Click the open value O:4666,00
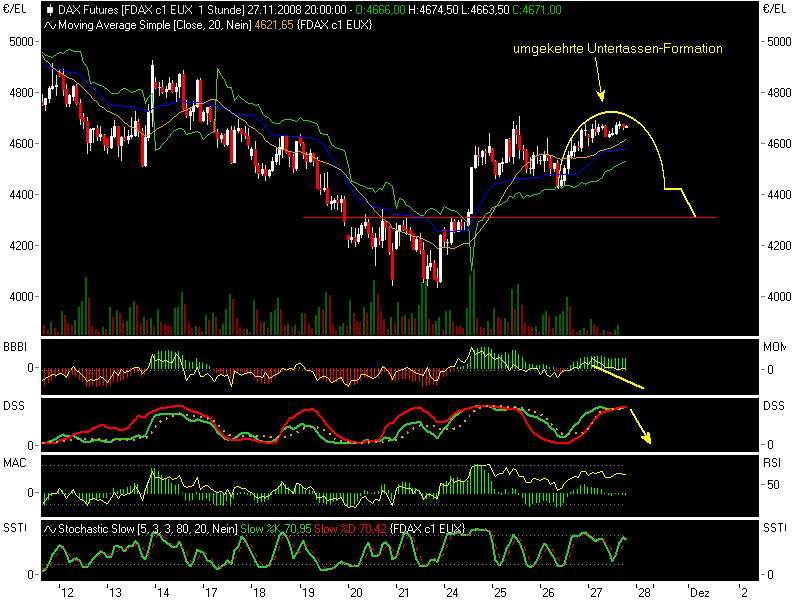This screenshot has height=600, width=800. [380, 10]
